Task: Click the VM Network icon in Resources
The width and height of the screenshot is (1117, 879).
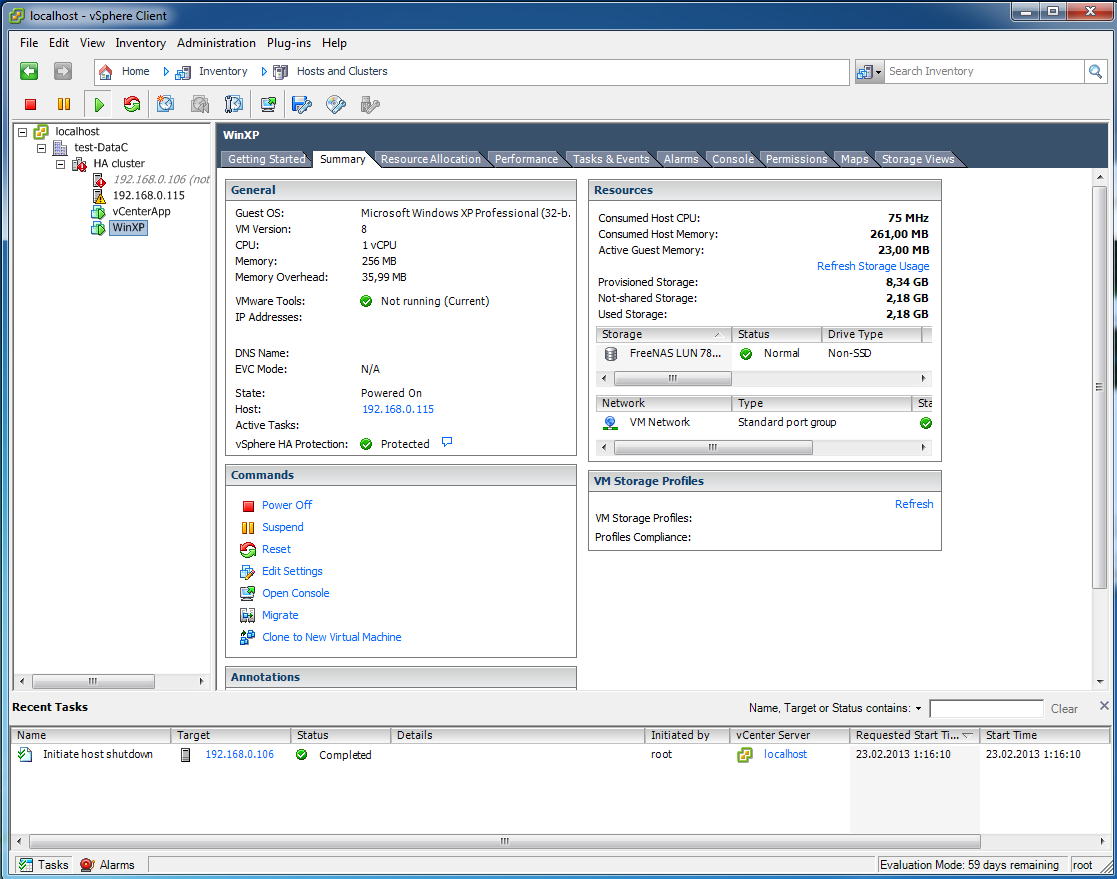Action: click(611, 422)
